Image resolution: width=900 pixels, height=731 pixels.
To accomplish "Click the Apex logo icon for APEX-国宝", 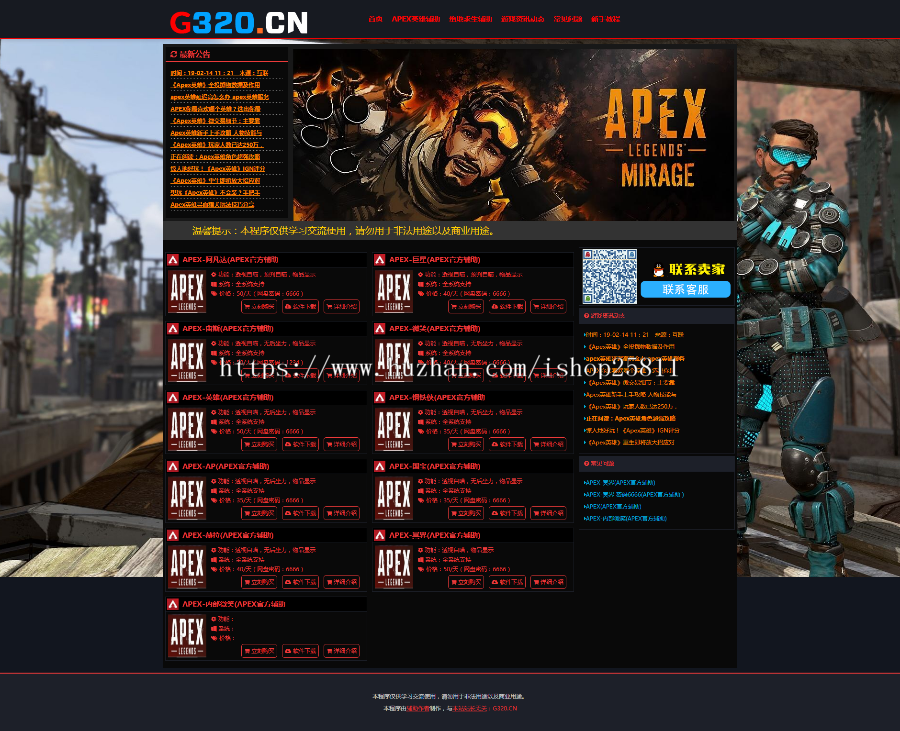I will point(379,466).
